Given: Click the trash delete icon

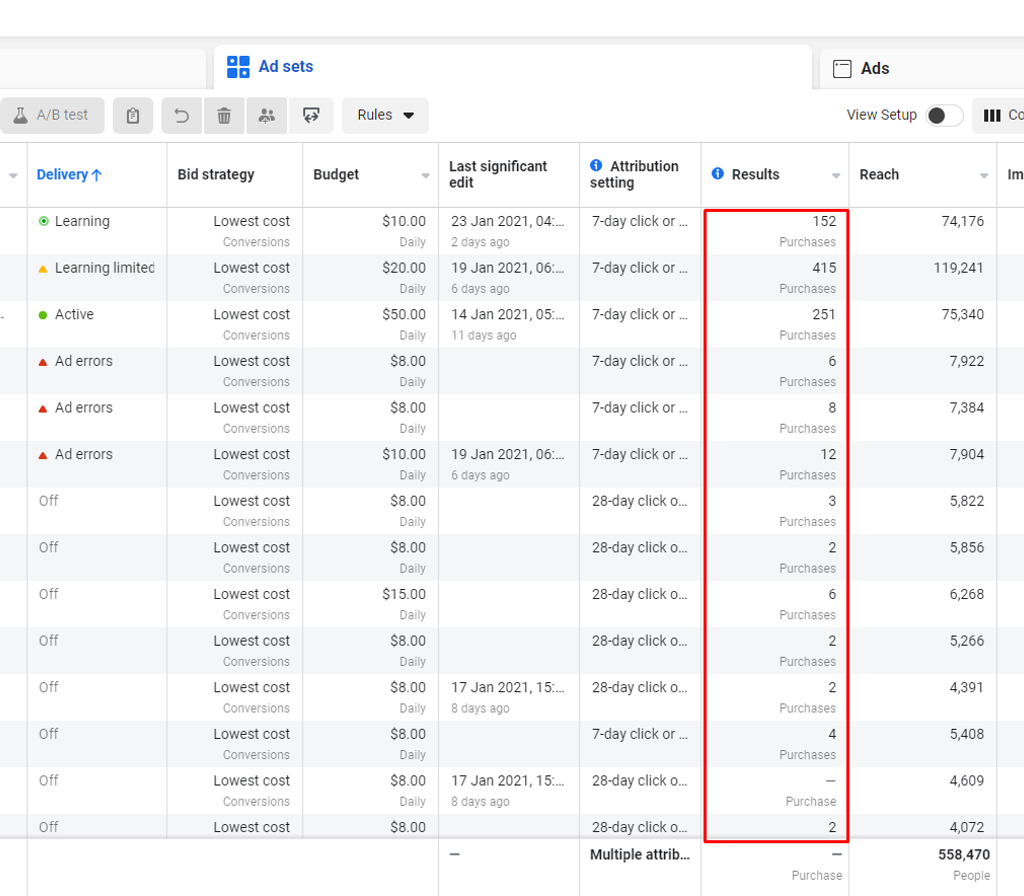Looking at the screenshot, I should [x=224, y=116].
